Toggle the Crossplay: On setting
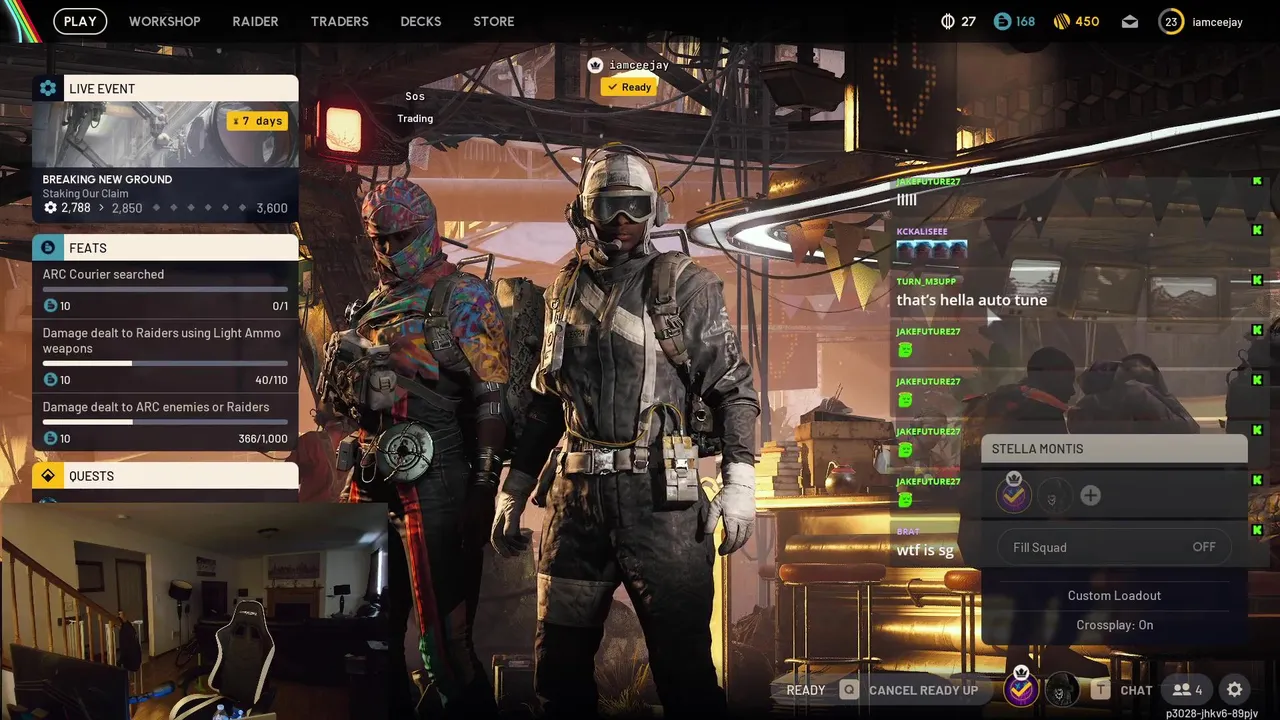 [1114, 625]
